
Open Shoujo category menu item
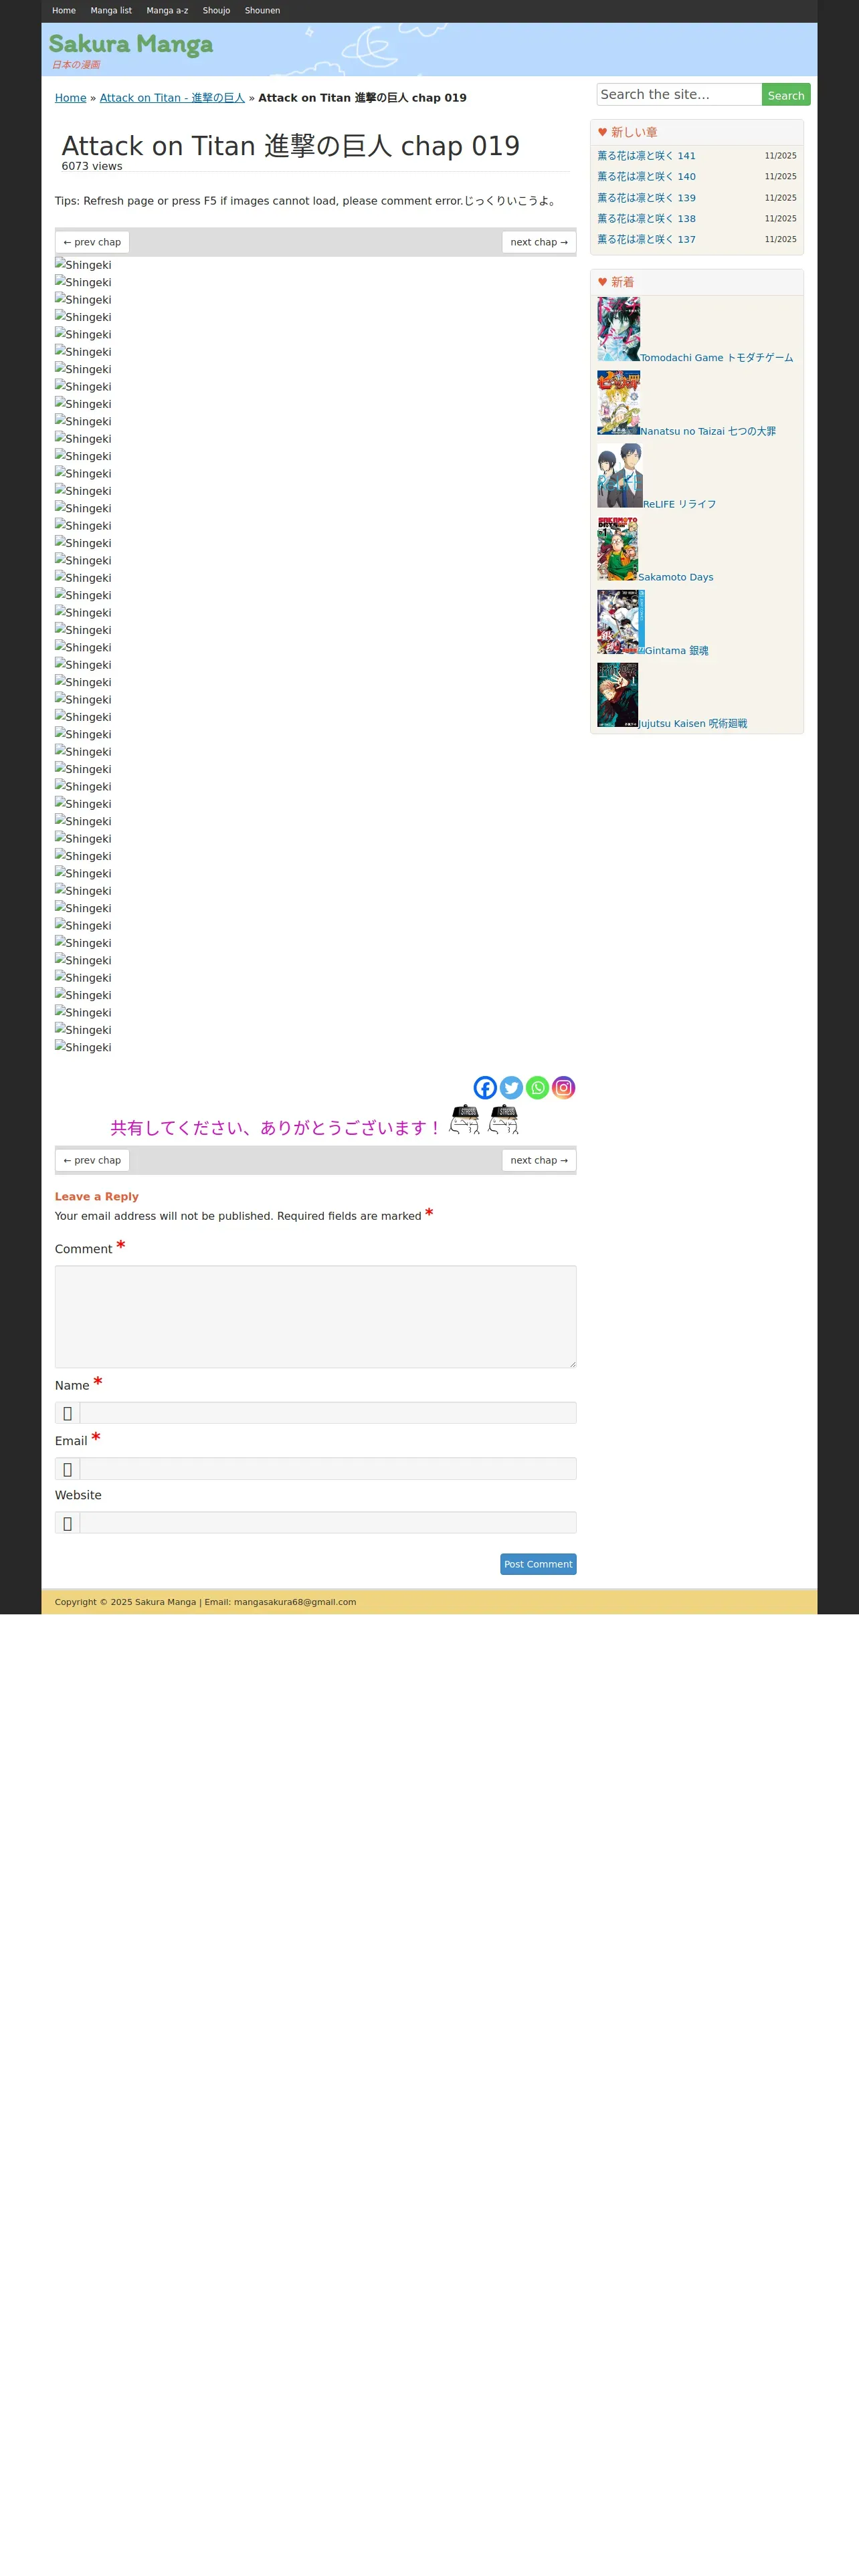point(216,11)
